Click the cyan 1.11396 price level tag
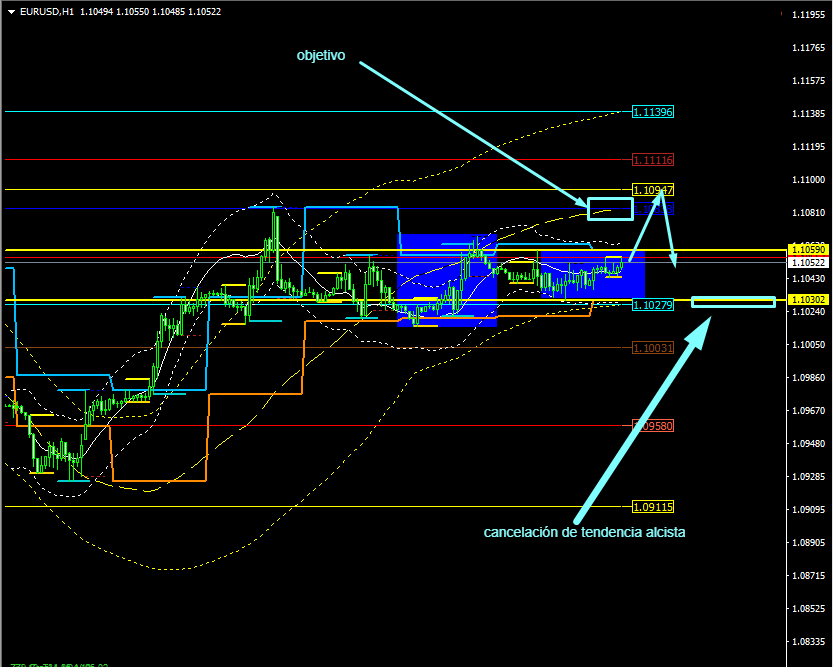833x667 pixels. pos(652,112)
